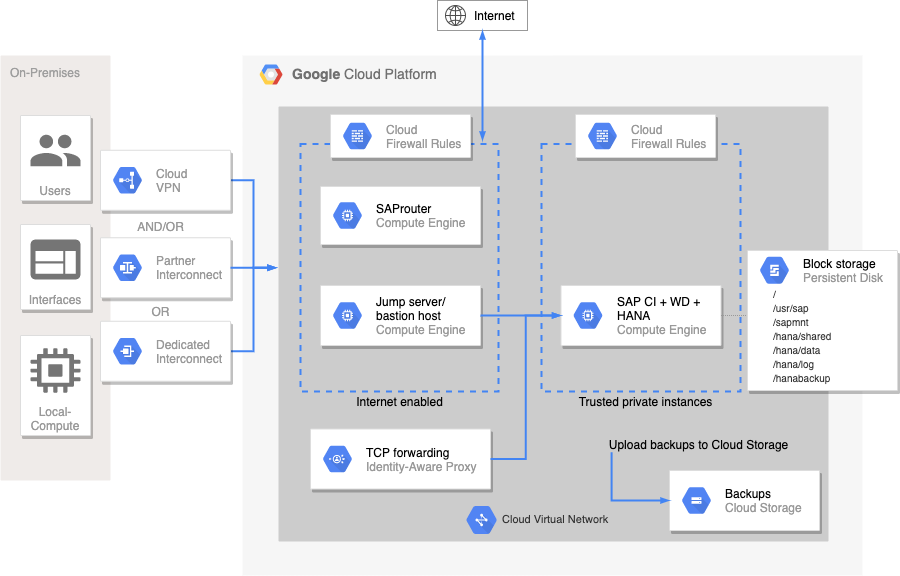Screen dimensions: 900x576
Task: Select the /usr/sap path
Action: (790, 309)
